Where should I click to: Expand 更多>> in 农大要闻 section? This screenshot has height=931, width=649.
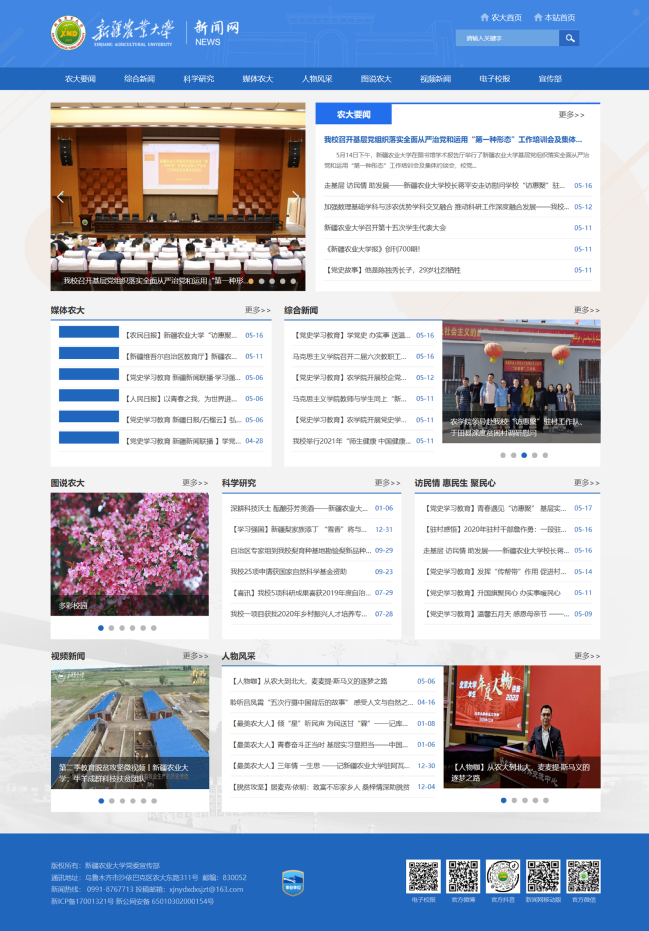(571, 115)
